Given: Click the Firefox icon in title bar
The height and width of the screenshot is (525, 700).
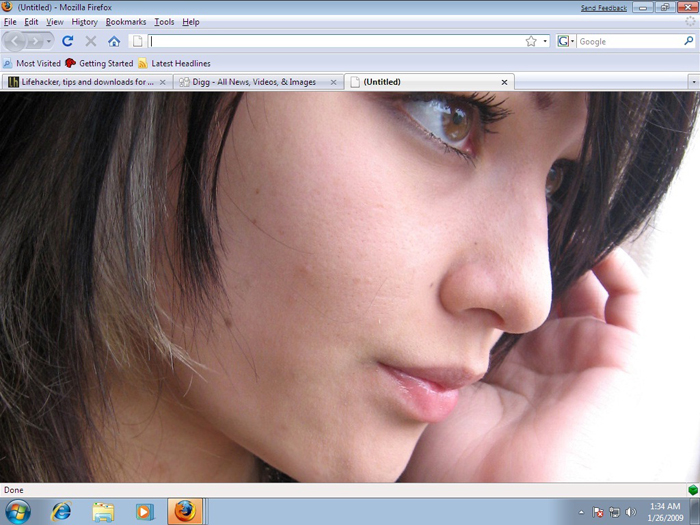Looking at the screenshot, I should click(x=7, y=6).
